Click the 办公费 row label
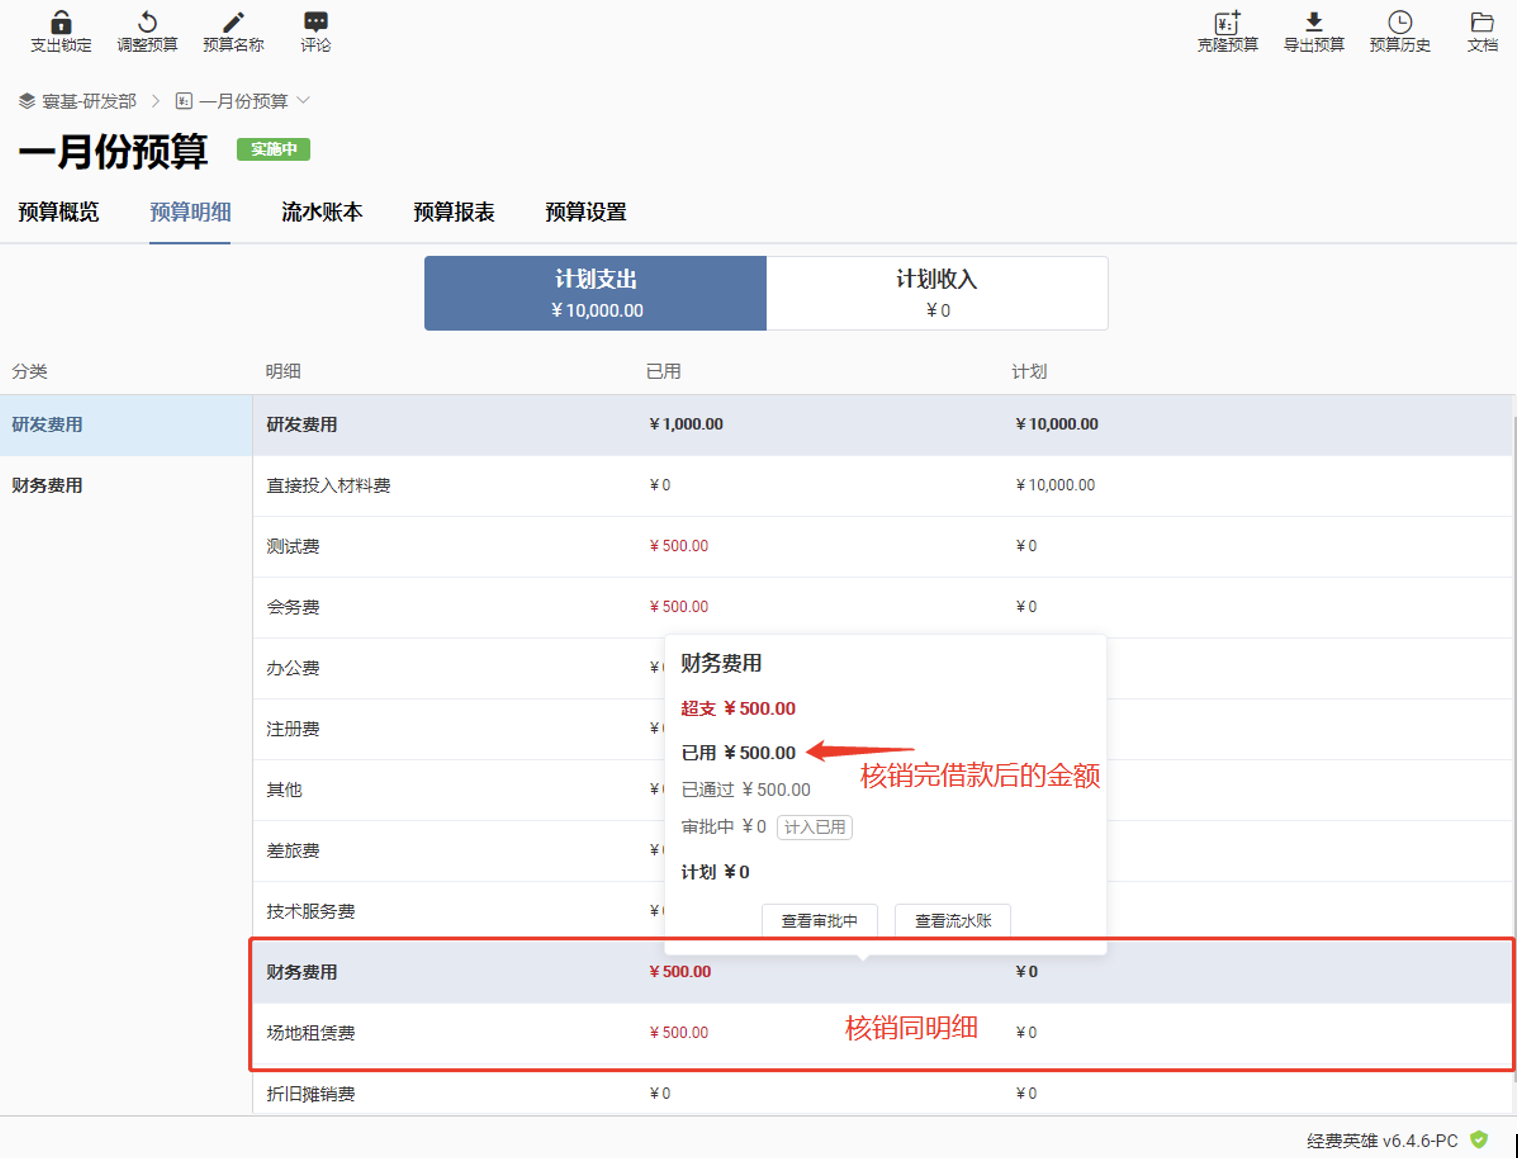1518x1158 pixels. point(293,669)
